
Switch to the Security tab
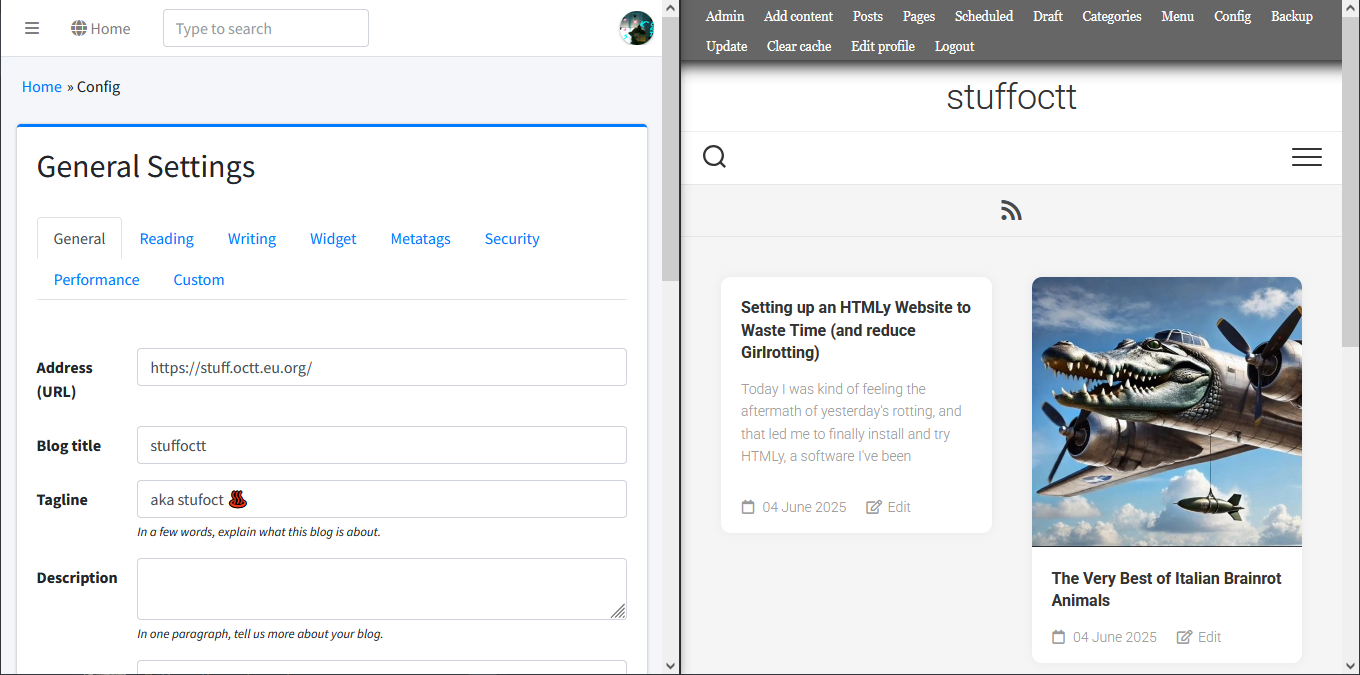click(512, 239)
